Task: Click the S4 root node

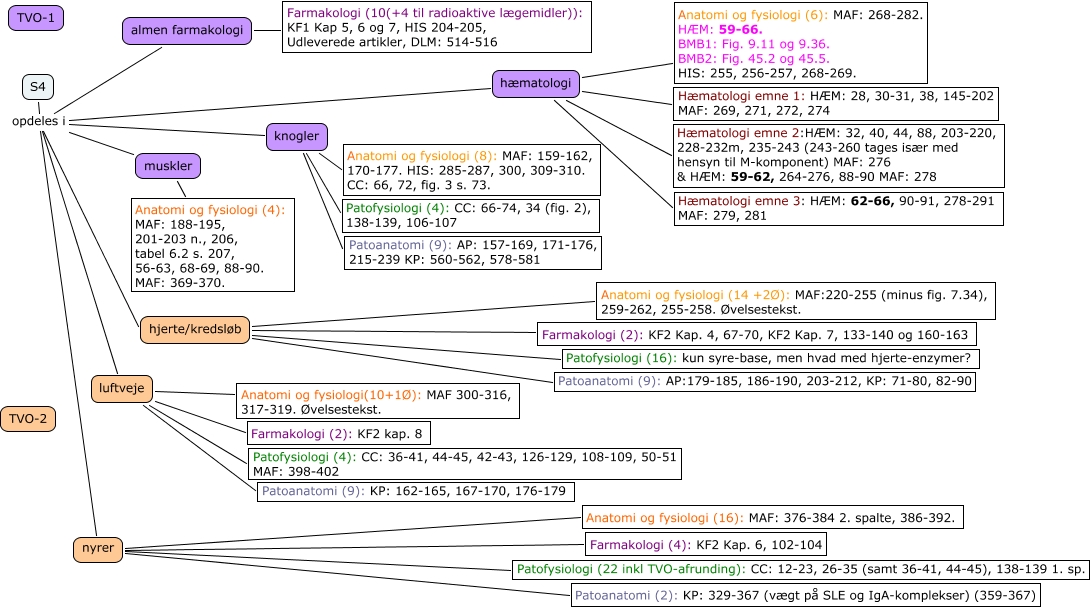Action: click(37, 87)
